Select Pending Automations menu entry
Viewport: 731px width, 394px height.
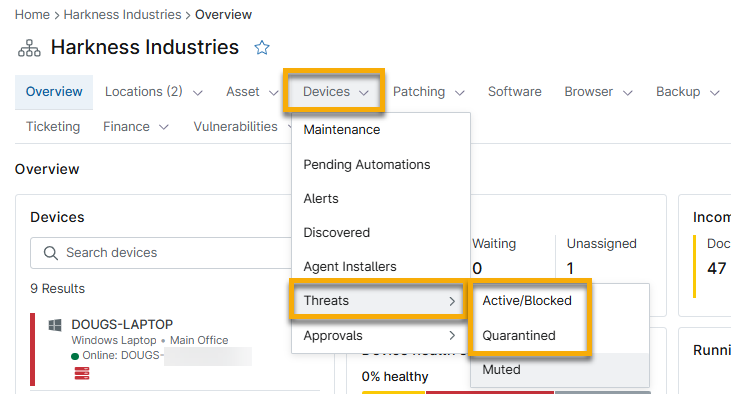point(380,165)
